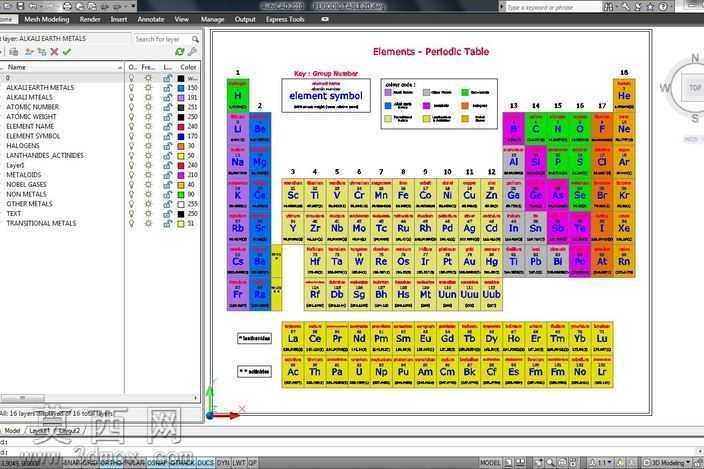Viewport: 704px width, 469px height.
Task: Select the LANTHANIDES_ACTINIDES layer name
Action: [45, 155]
